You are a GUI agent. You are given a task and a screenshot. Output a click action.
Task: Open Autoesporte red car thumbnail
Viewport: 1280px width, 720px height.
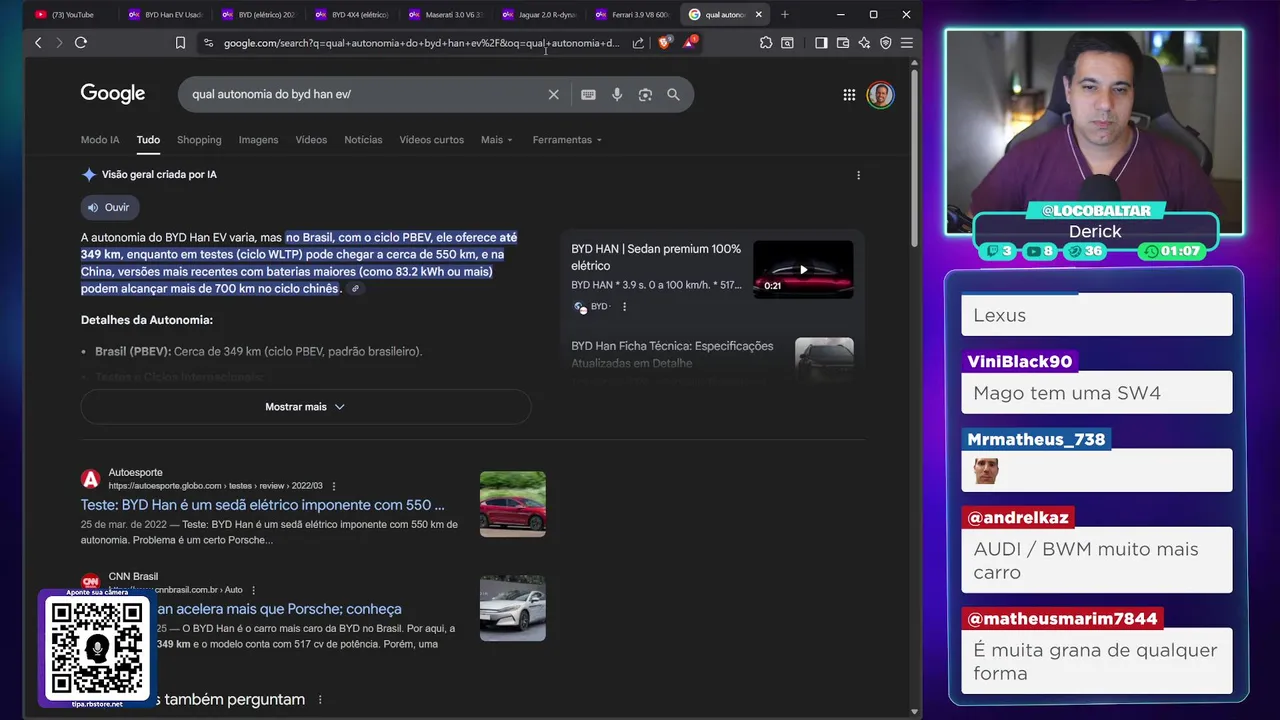[x=513, y=504]
